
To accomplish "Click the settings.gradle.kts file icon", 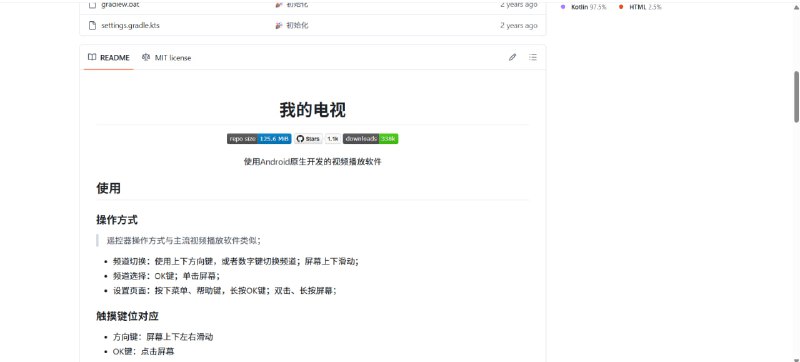I will tap(92, 25).
